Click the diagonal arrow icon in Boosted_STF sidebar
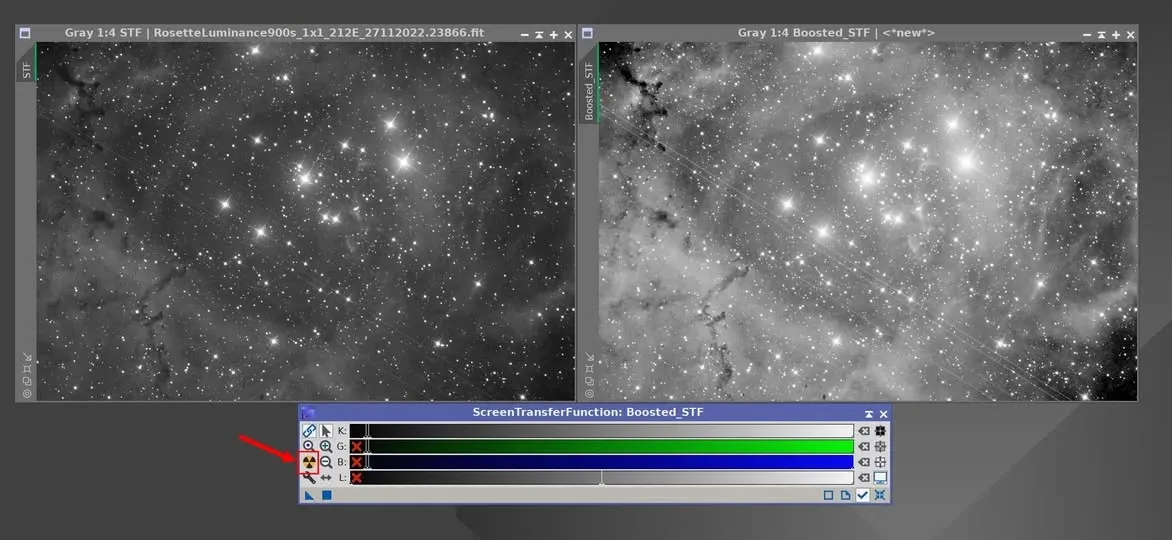The image size is (1172, 540). [589, 357]
